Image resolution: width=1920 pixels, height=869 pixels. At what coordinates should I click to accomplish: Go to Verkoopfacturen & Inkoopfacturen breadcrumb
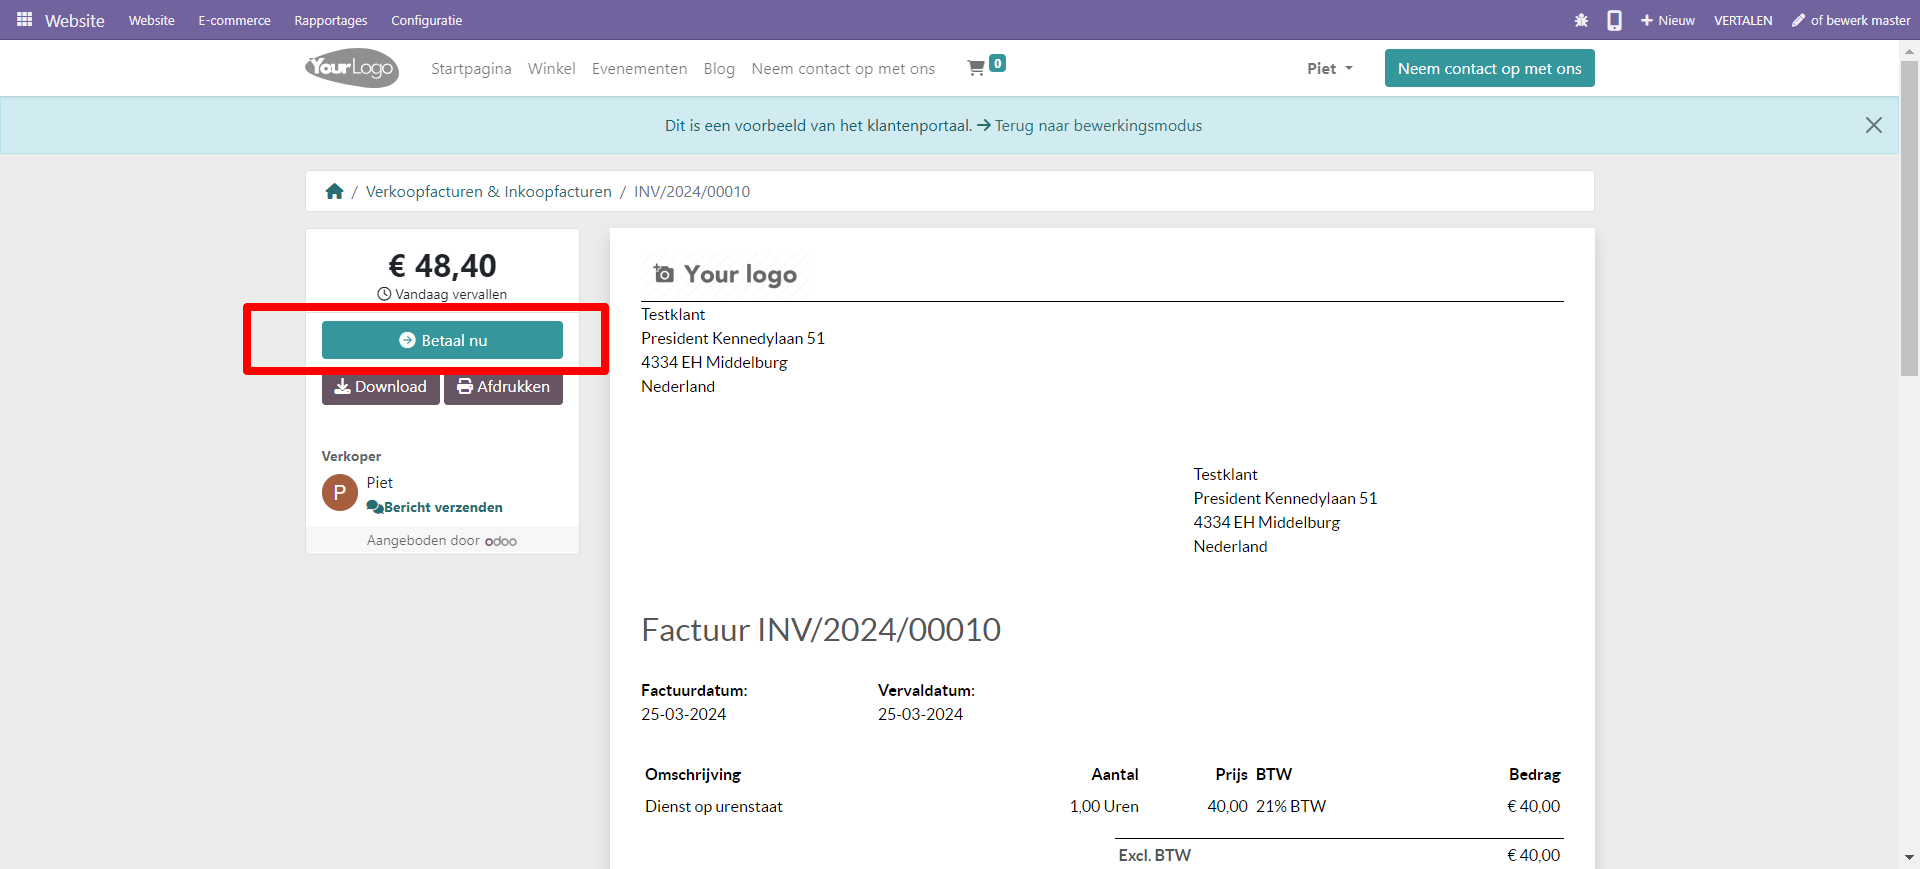coord(488,191)
